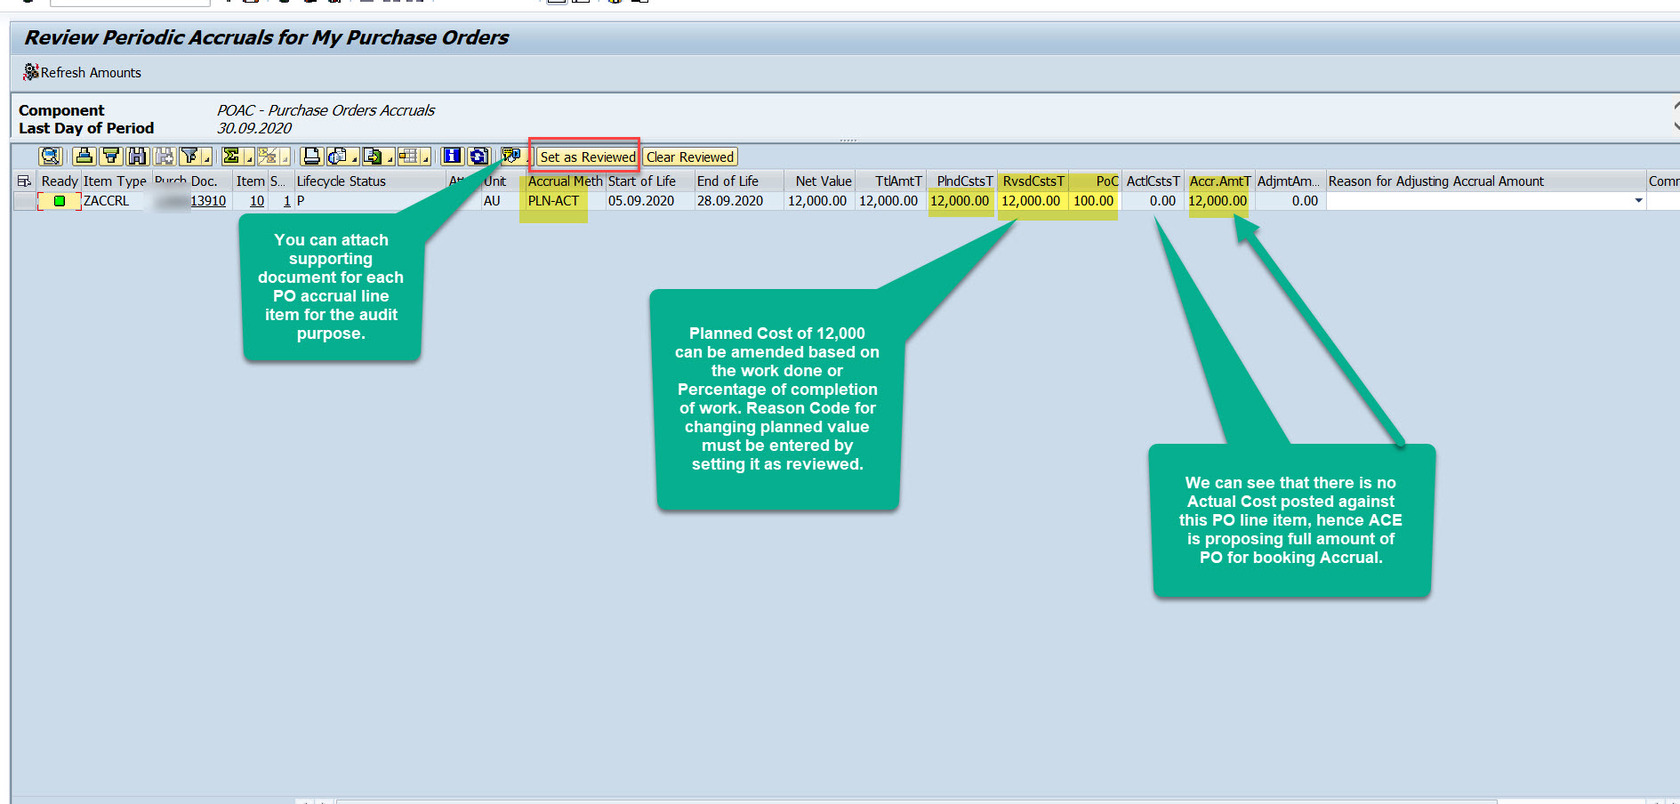
Task: Click the Accr.AmtT column header
Action: coord(1220,181)
